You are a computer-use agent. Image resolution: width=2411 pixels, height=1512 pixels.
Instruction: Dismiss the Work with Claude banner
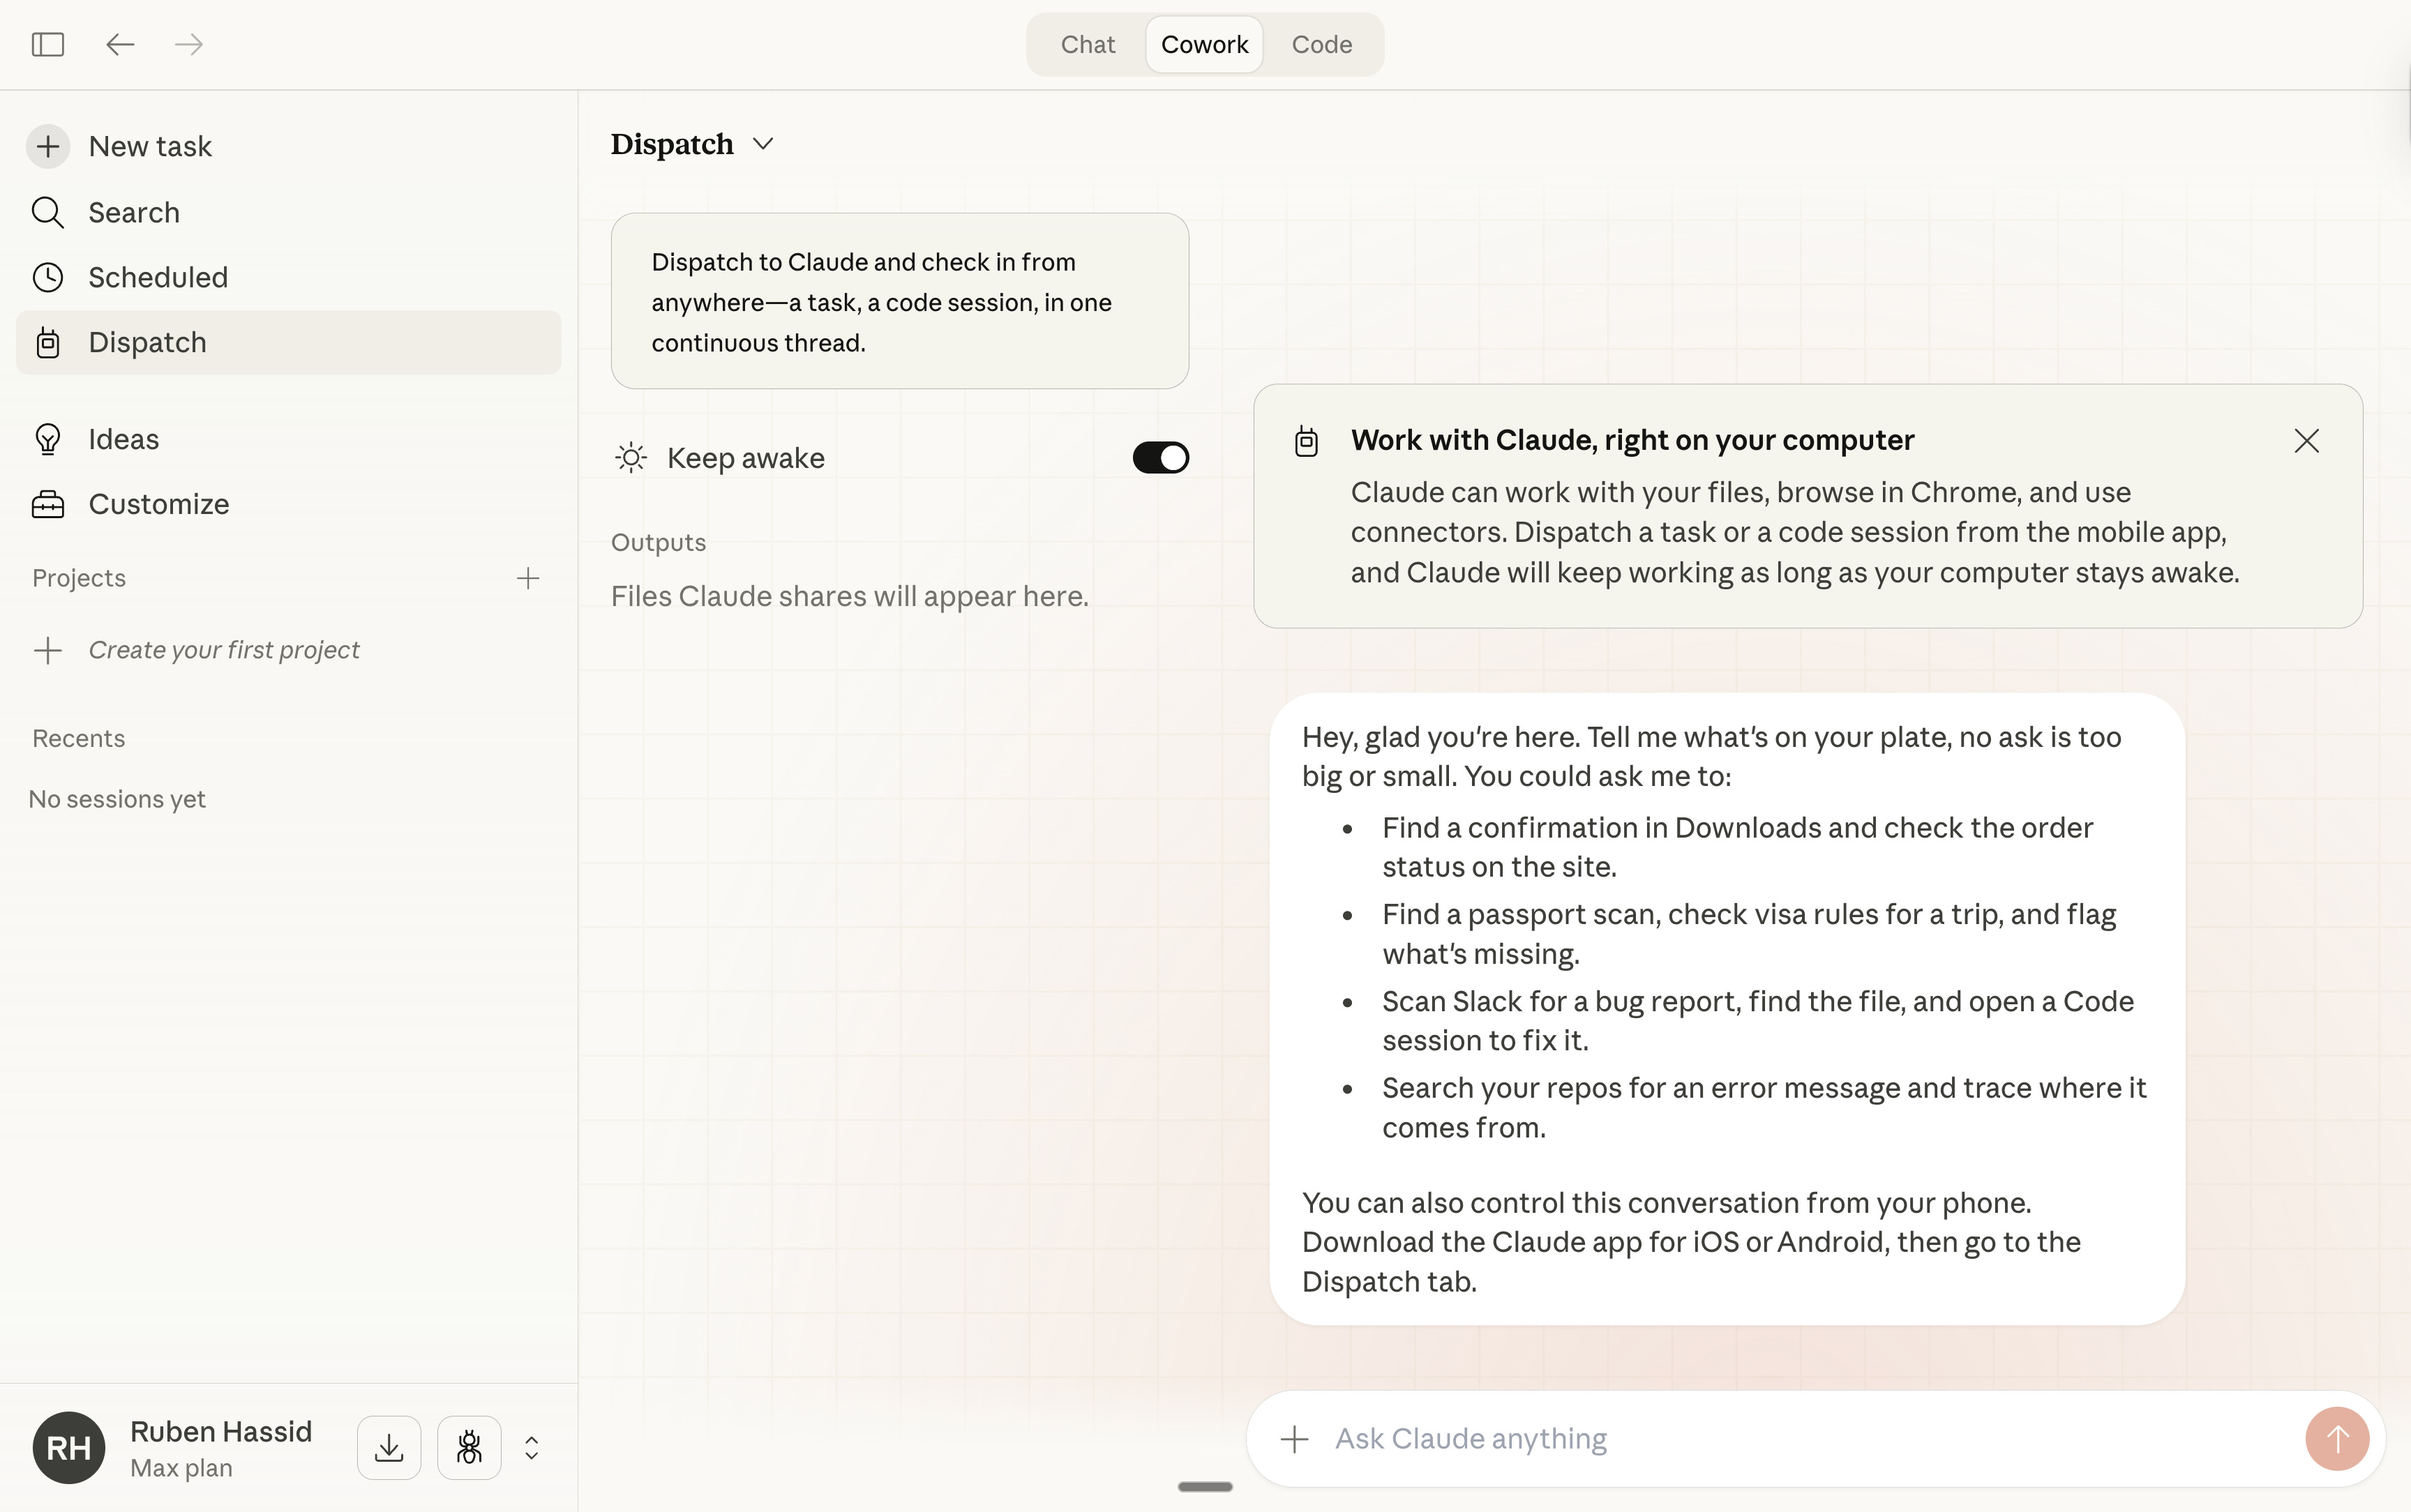coord(2306,441)
